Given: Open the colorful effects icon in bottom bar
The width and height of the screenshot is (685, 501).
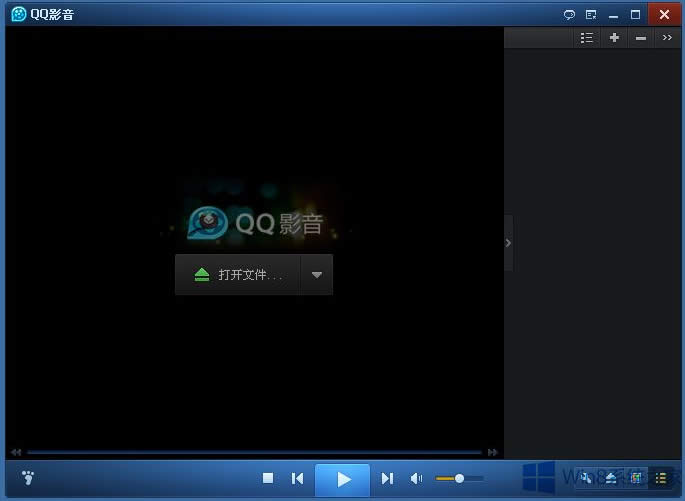Looking at the screenshot, I should (x=636, y=479).
